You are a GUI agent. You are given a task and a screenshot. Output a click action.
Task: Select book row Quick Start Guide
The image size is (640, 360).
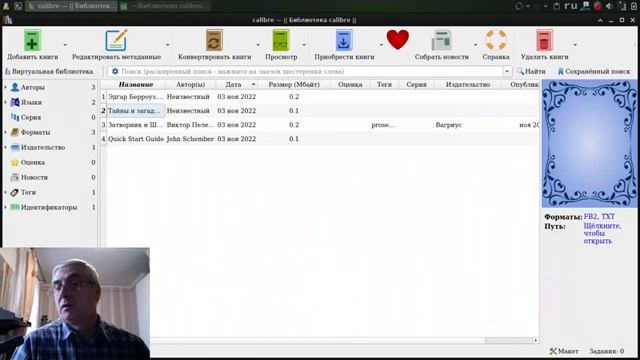[320, 139]
